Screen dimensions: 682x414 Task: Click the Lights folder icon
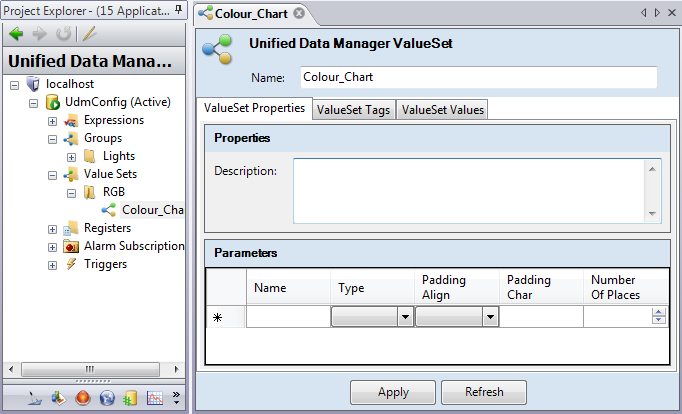coord(90,156)
